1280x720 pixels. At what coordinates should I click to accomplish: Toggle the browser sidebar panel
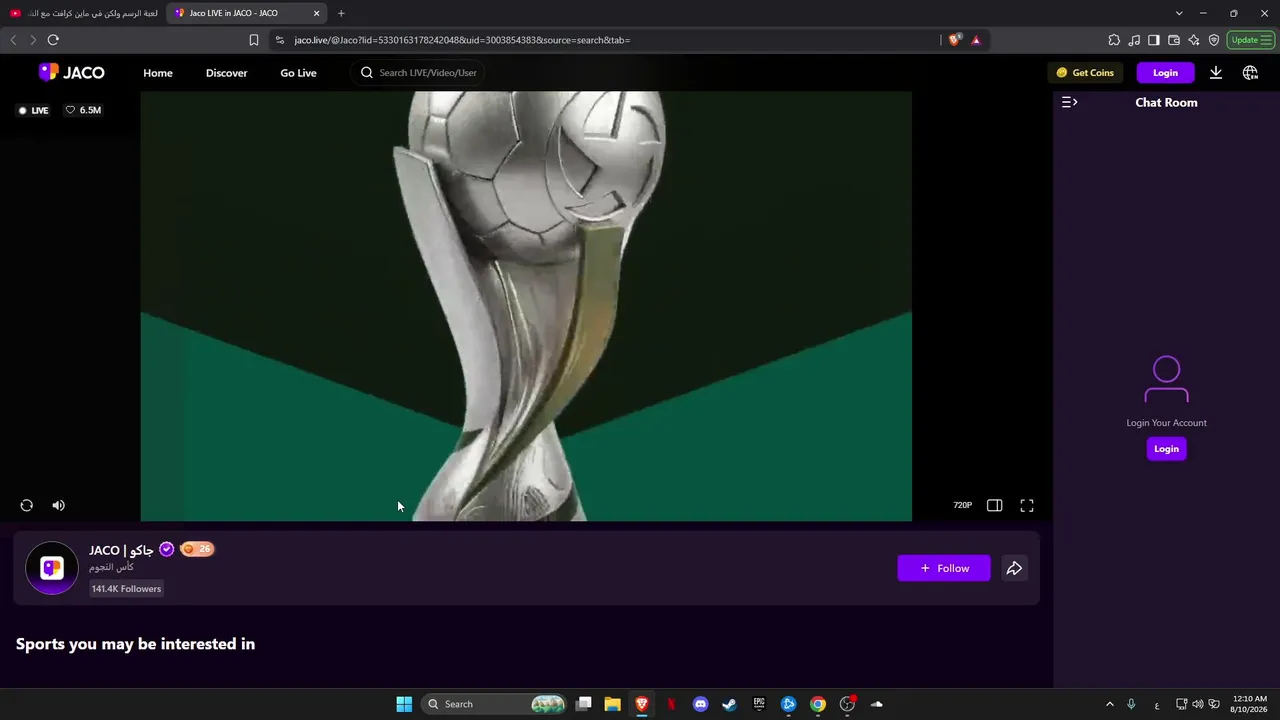point(1154,40)
